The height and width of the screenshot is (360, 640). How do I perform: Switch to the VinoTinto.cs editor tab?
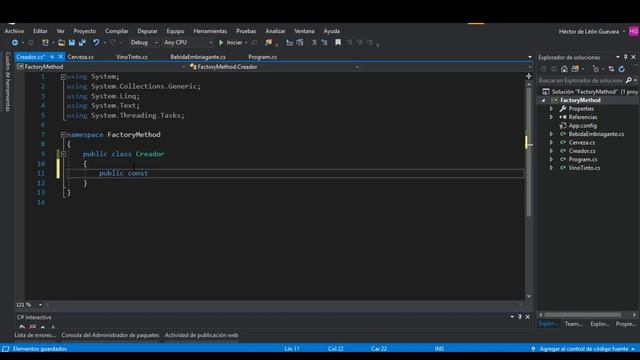132,57
